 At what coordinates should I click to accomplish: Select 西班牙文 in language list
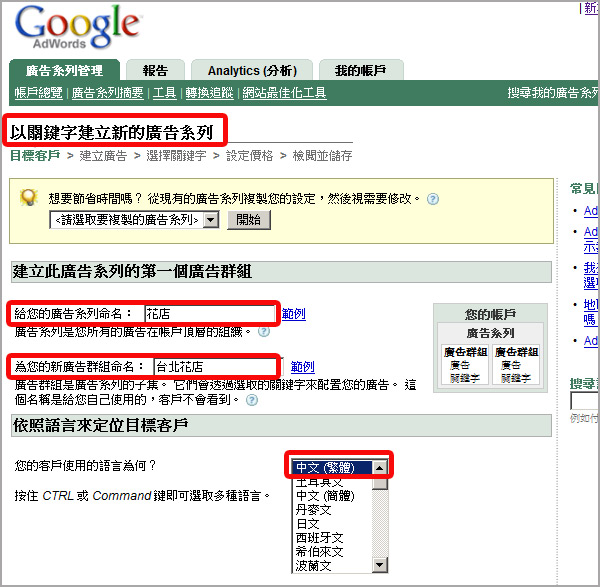(332, 538)
